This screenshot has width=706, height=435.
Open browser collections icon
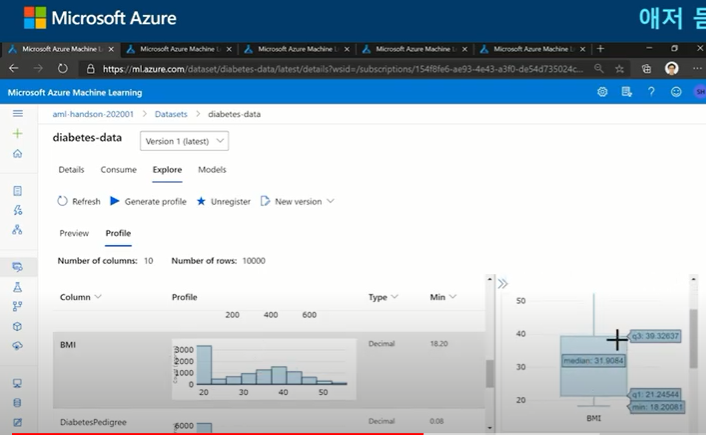point(647,68)
